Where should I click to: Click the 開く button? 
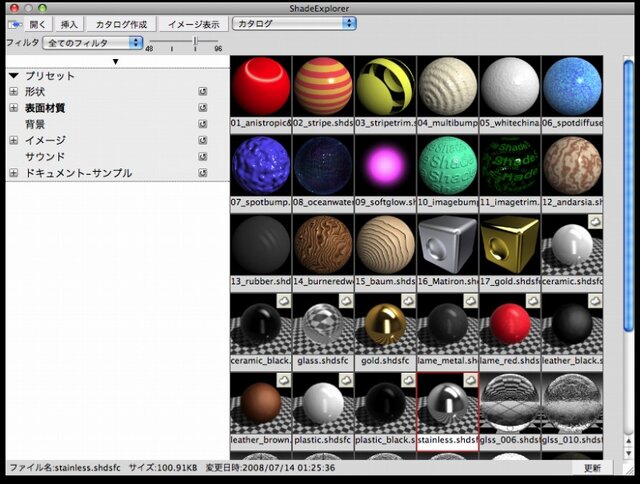tap(38, 24)
